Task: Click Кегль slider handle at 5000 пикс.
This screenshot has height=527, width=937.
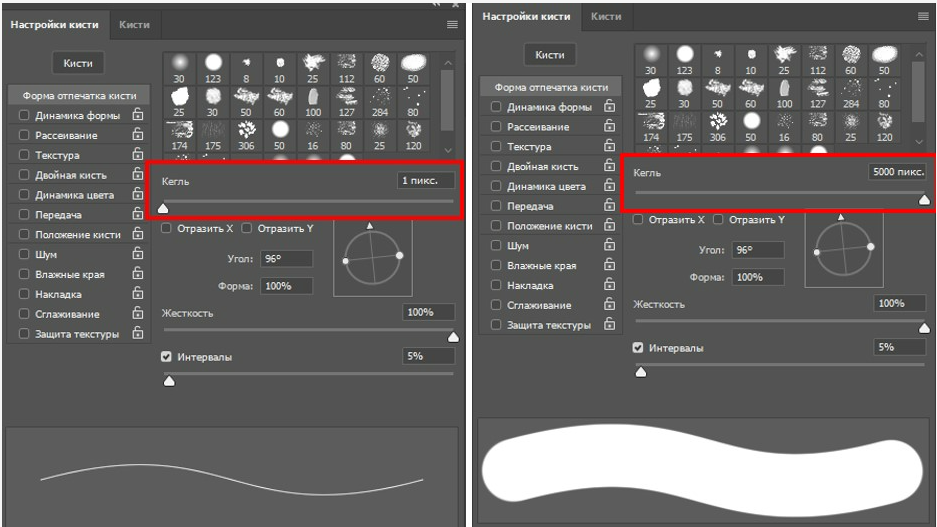Action: coord(924,200)
